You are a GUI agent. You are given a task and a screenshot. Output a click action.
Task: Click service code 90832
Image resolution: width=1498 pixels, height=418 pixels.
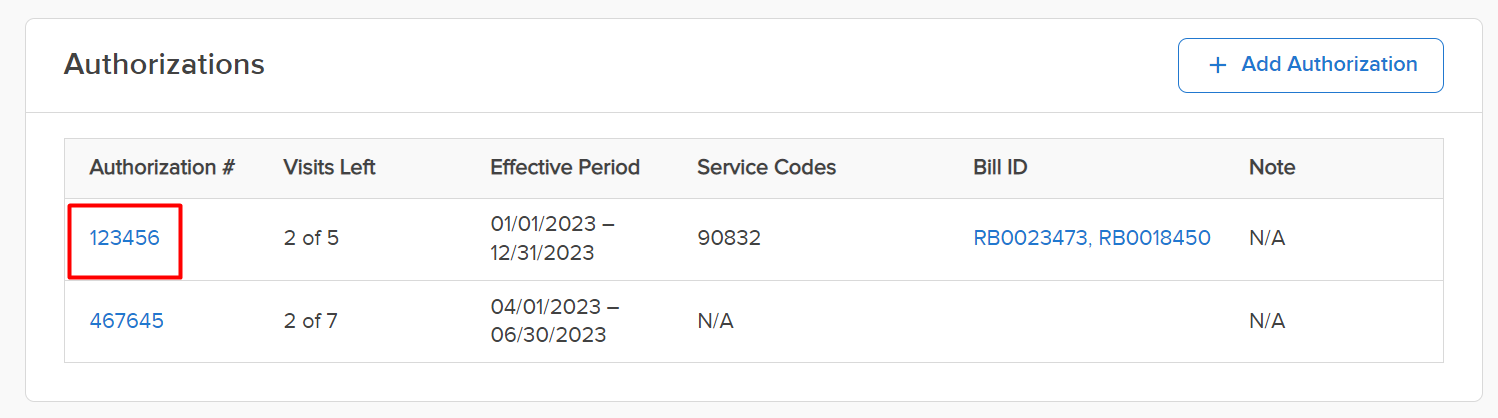(x=729, y=239)
